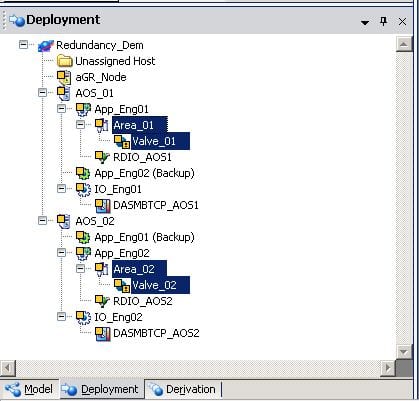The height and width of the screenshot is (401, 419).
Task: Click the vertical scrollbar down arrow
Action: coord(404,352)
